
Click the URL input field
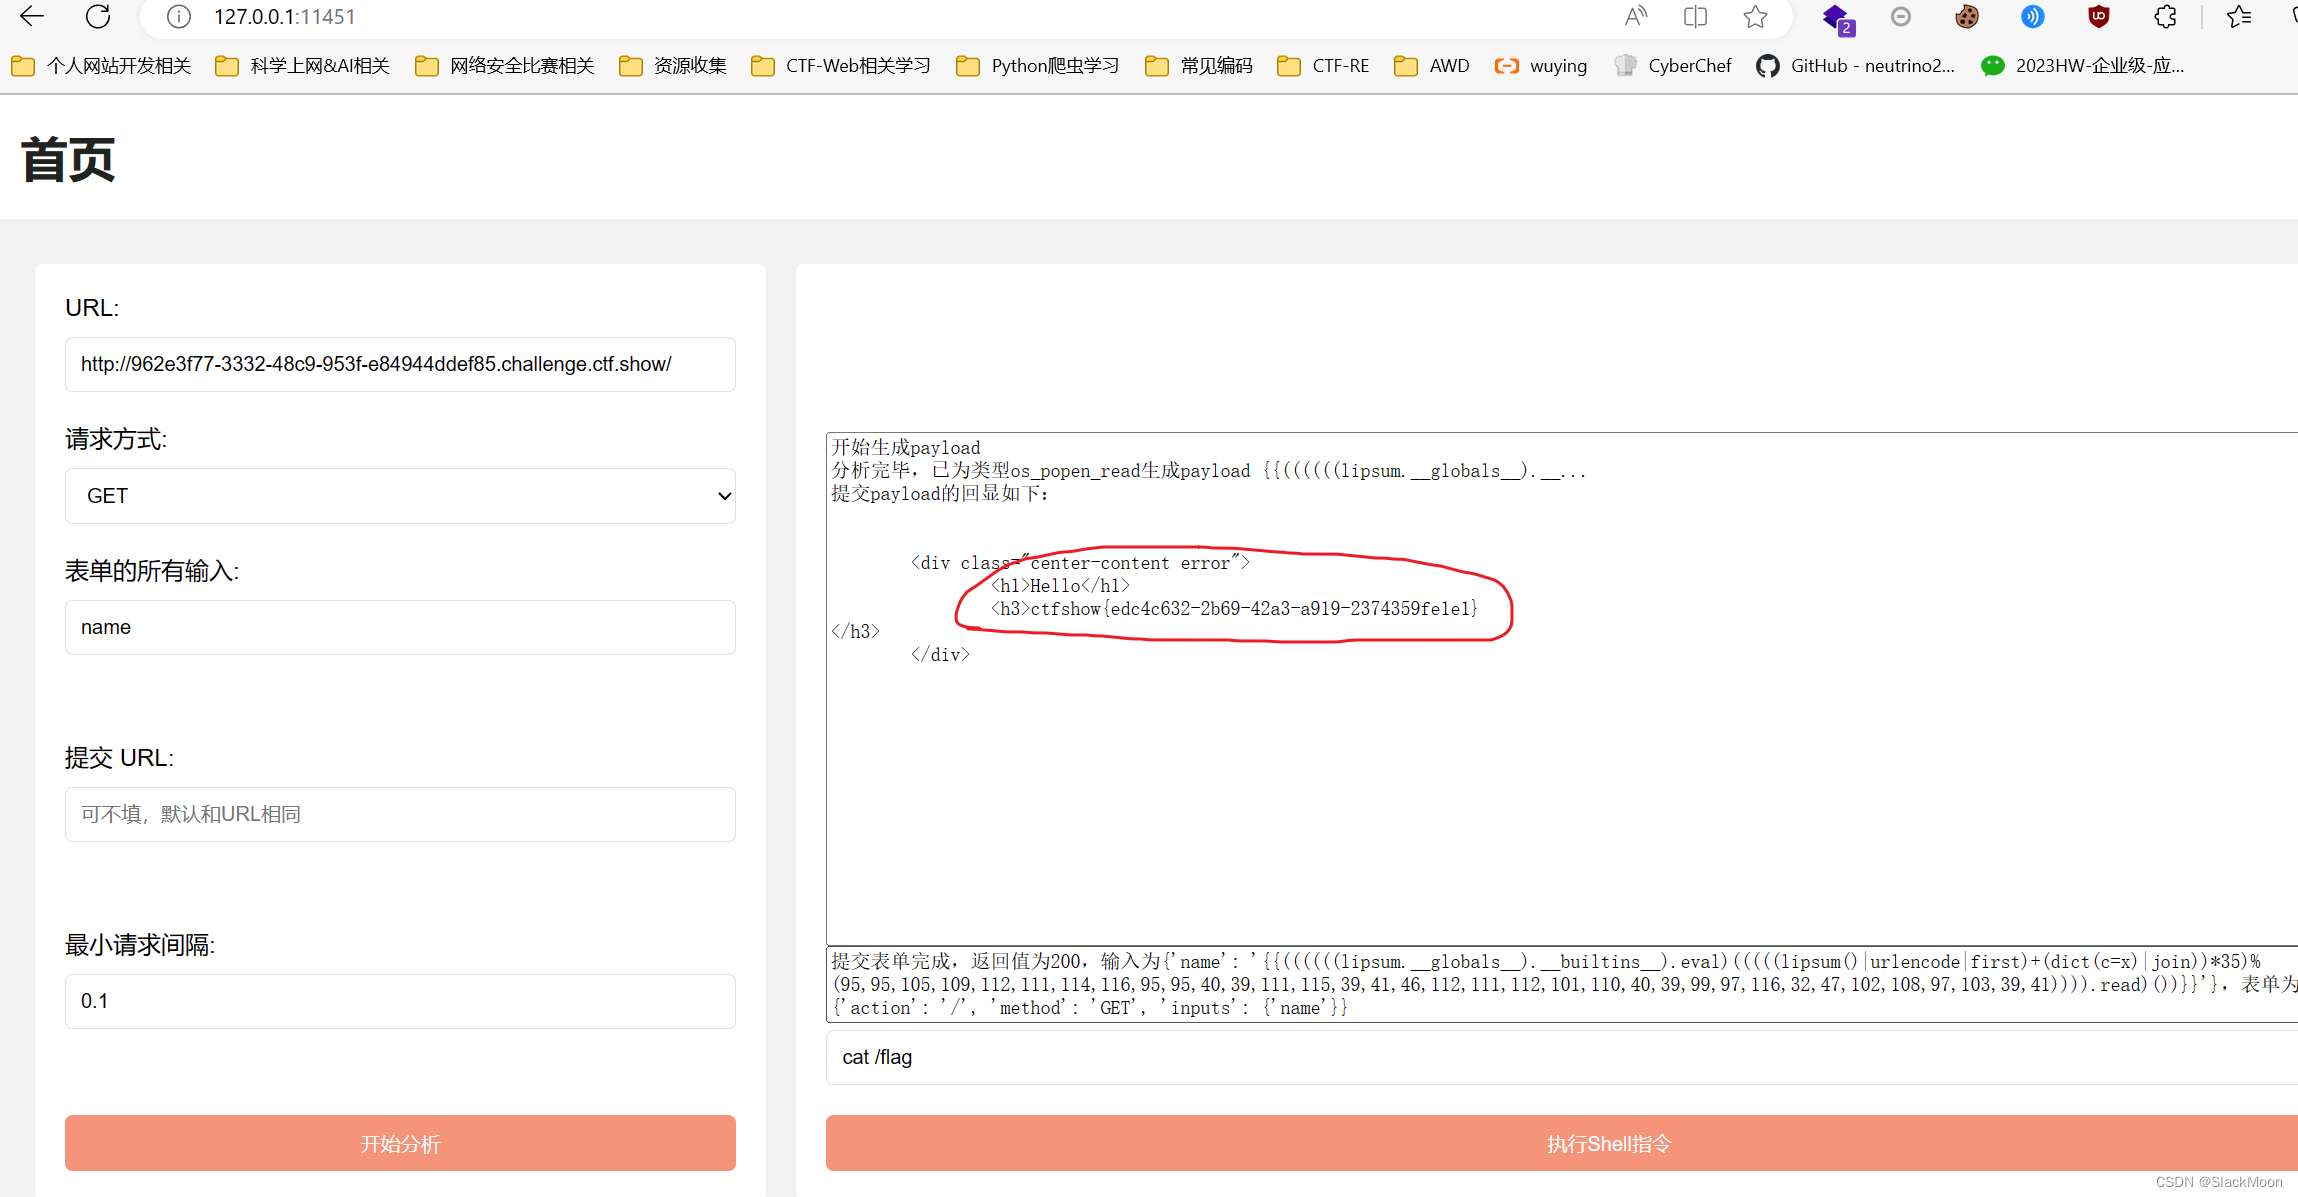pos(400,364)
